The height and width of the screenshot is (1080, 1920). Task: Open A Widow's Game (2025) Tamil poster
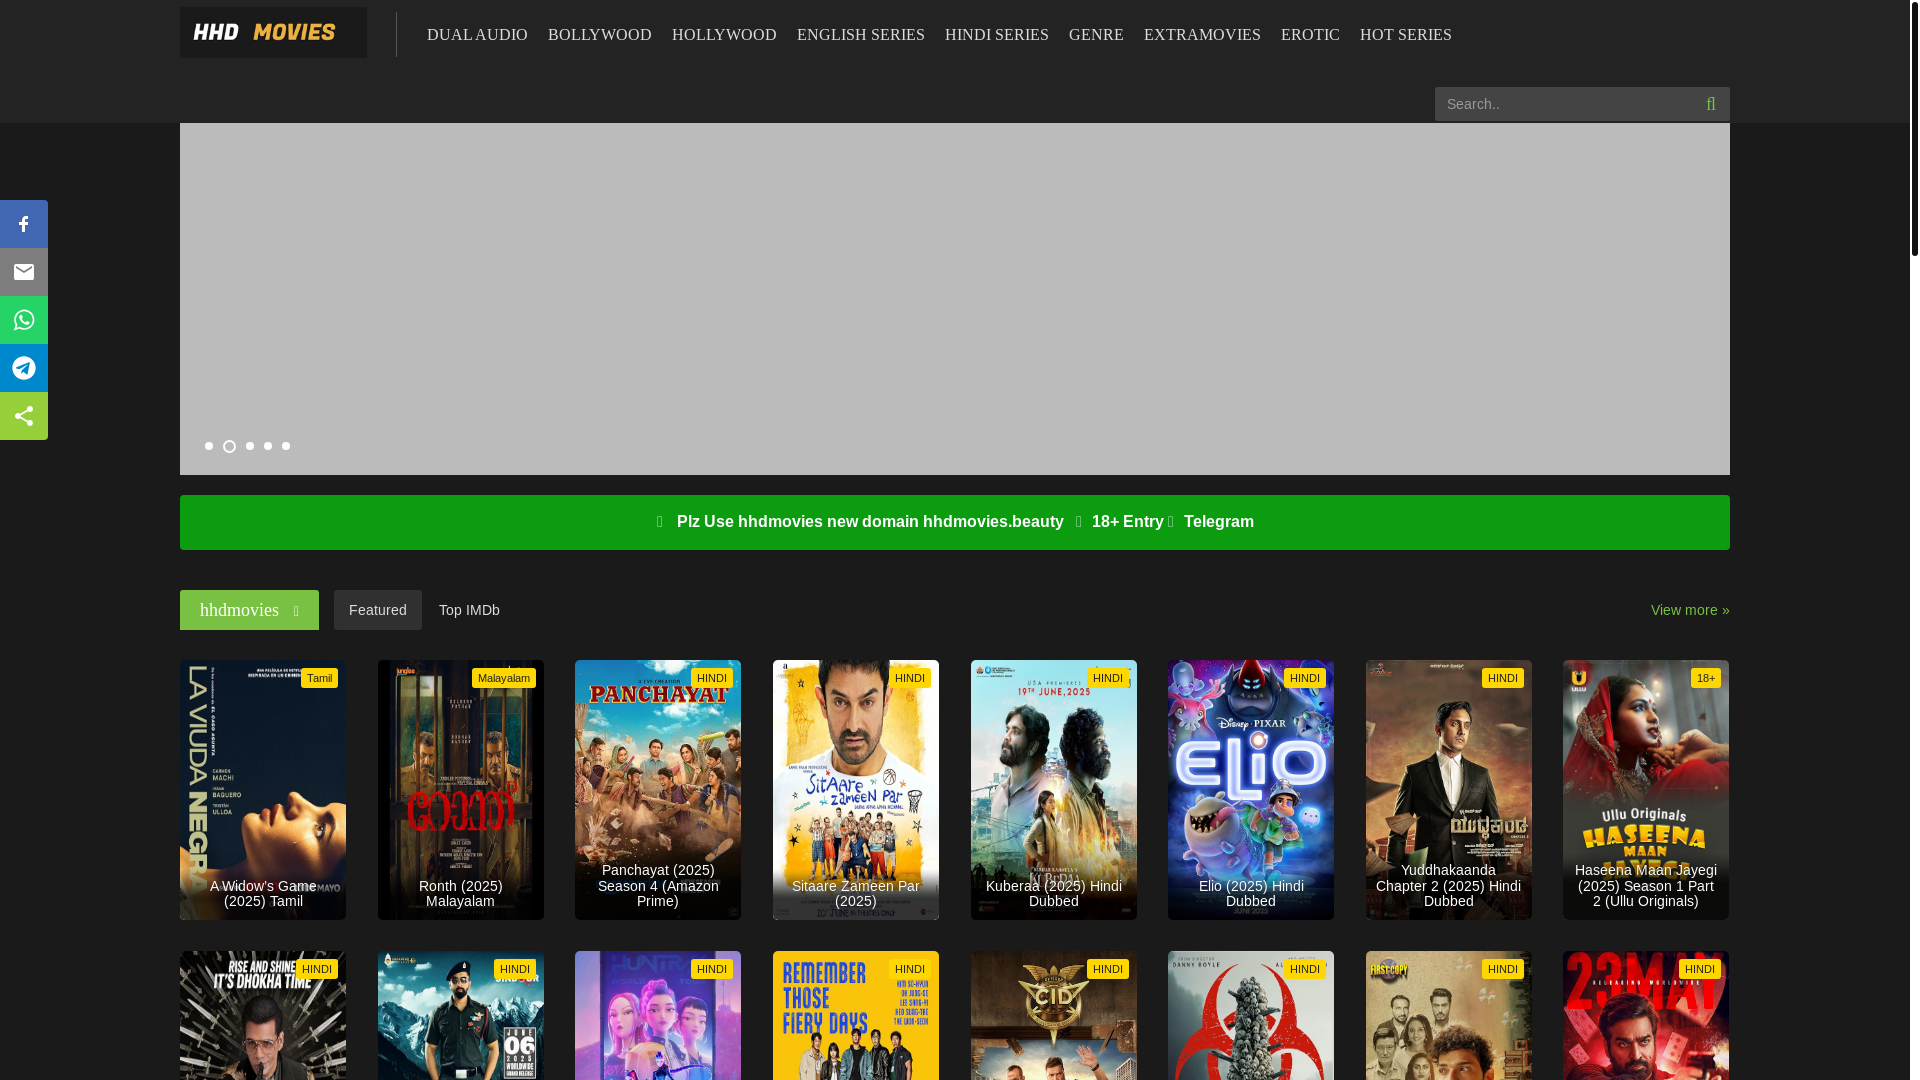point(263,790)
